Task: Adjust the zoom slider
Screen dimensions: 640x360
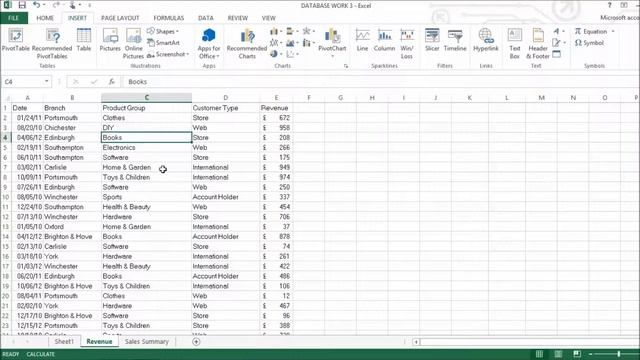Action: (x=619, y=354)
